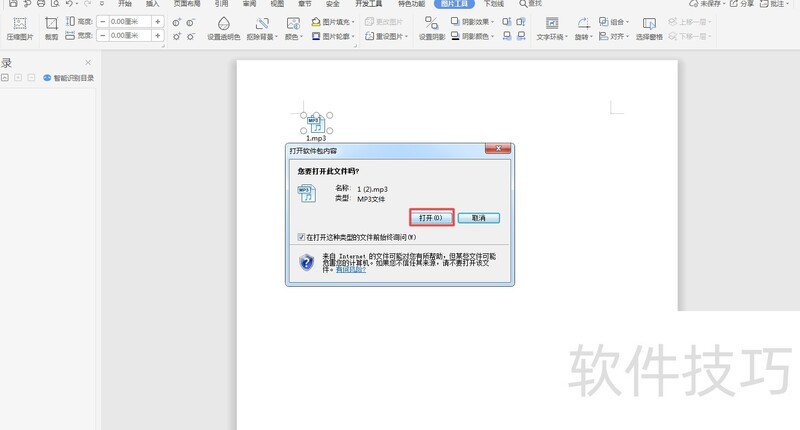Click the blue shield help icon in the dialog
Screen dimensions: 800x430
[x=306, y=262]
